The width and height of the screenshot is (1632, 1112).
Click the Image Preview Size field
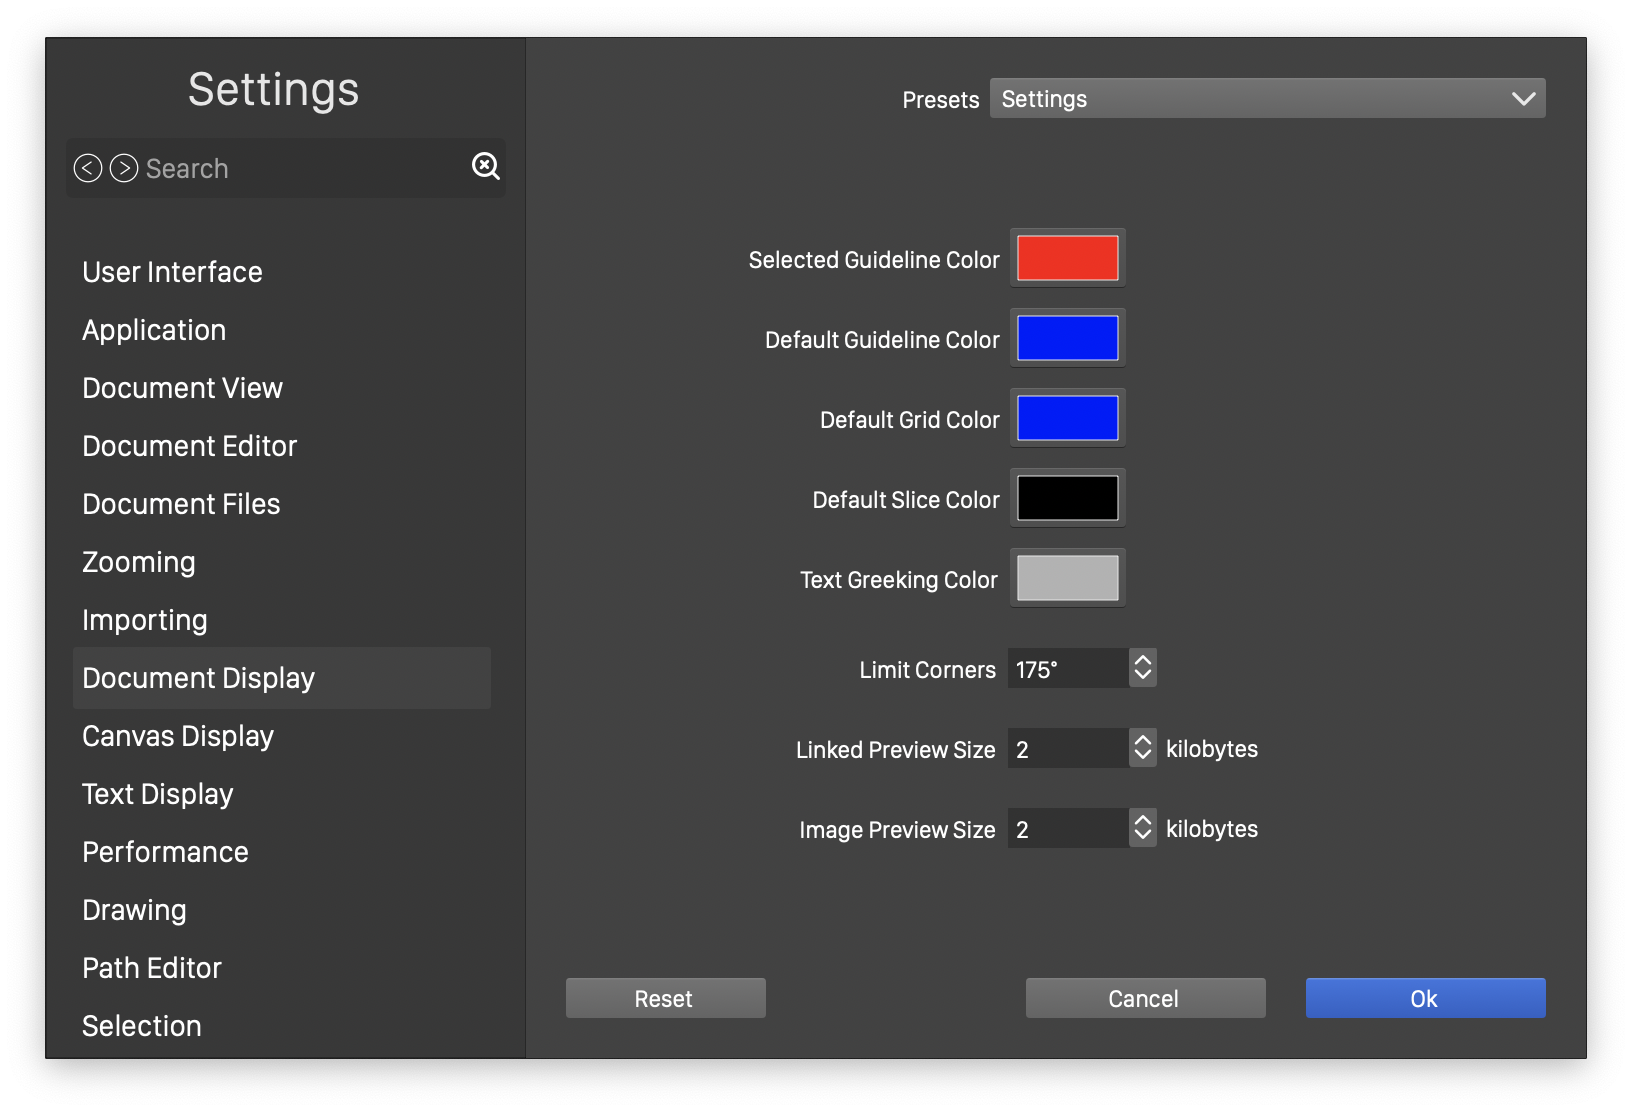(1068, 828)
